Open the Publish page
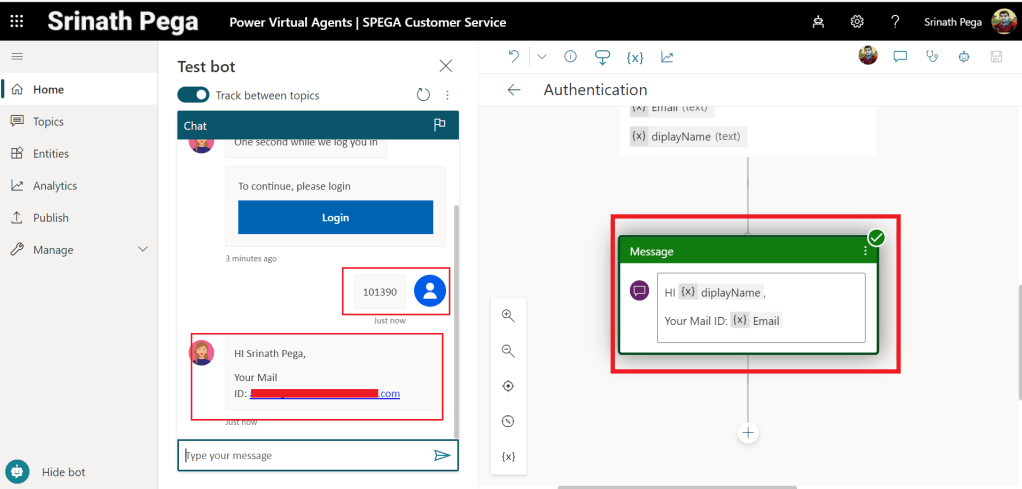1022x489 pixels. pos(50,217)
